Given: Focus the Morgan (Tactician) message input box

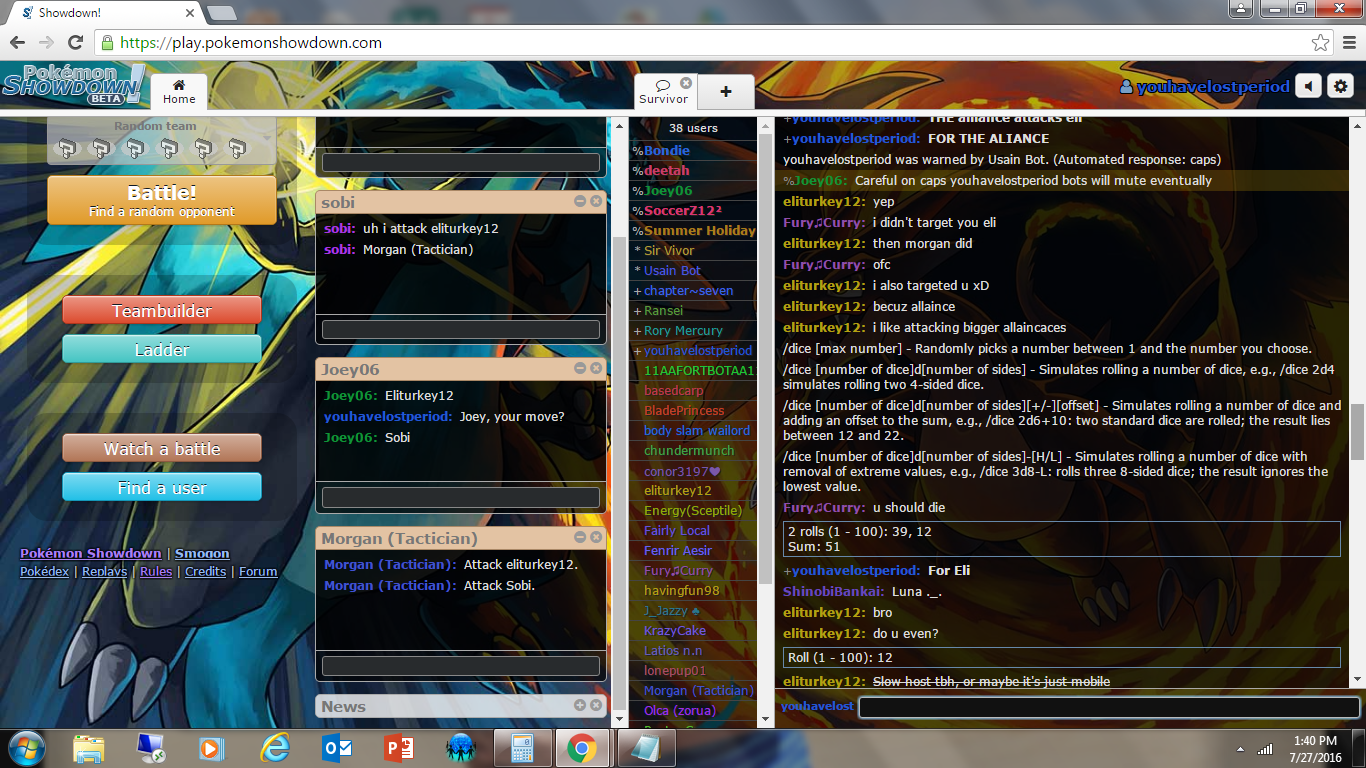Looking at the screenshot, I should tap(461, 666).
